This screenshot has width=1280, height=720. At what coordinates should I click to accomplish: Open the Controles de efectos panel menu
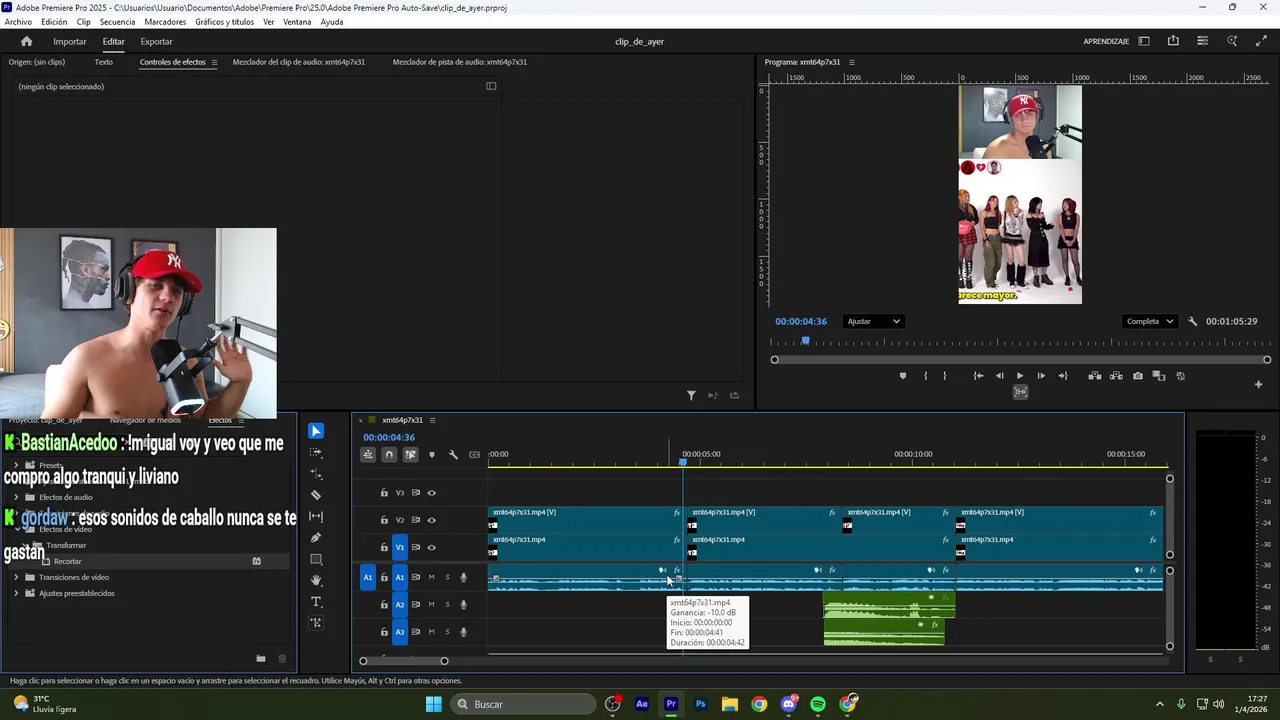(x=214, y=62)
